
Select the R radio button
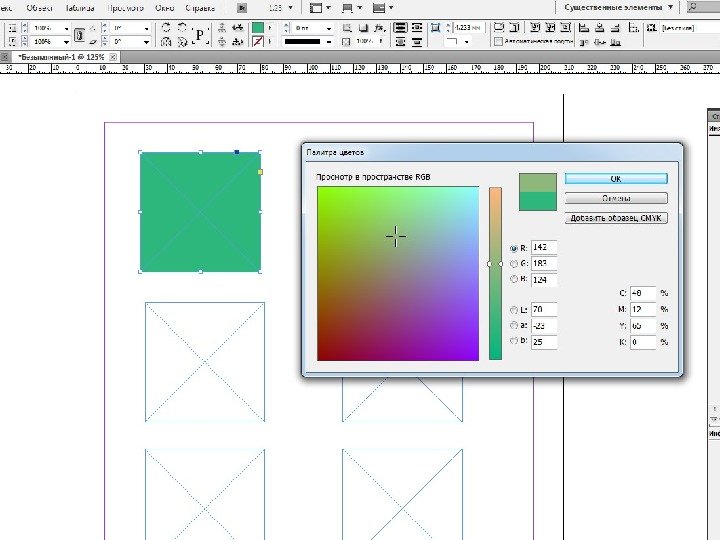click(514, 248)
